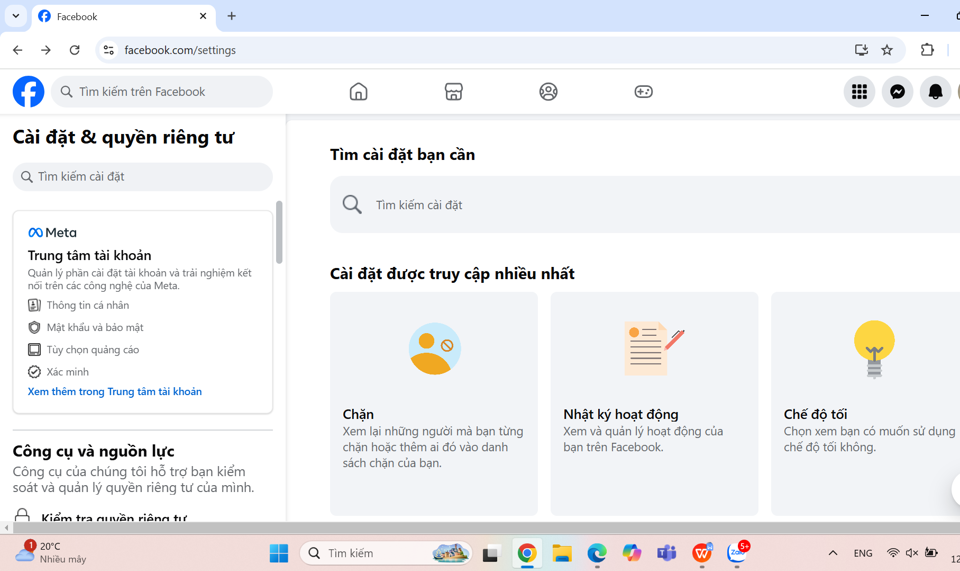Screen dimensions: 960x571
Task: Click the battery icon in tray
Action: coord(931,553)
